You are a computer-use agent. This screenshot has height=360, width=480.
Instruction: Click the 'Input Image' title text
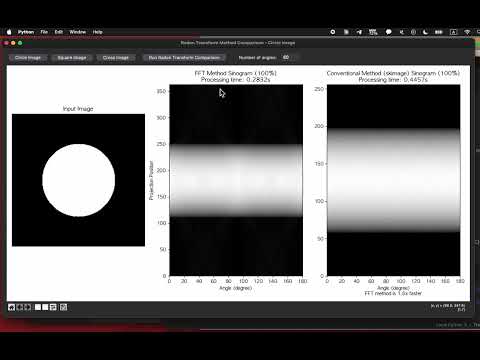pos(78,109)
